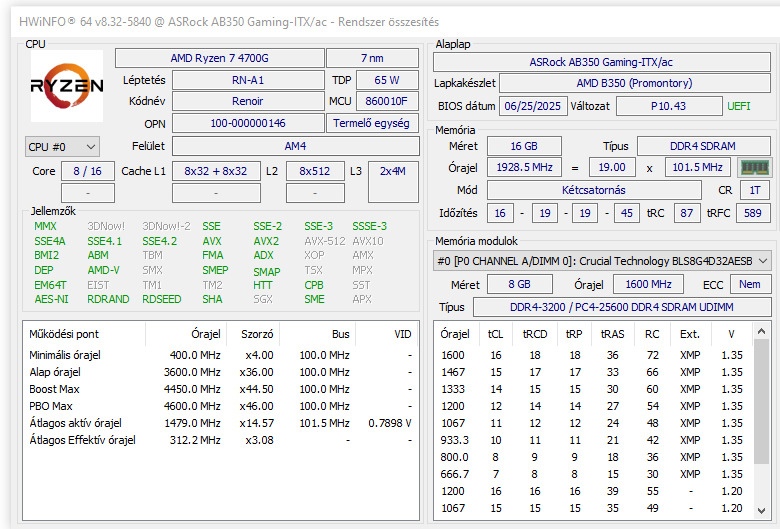Click the Ryzen logo image
Image resolution: width=780 pixels, height=529 pixels.
click(67, 86)
